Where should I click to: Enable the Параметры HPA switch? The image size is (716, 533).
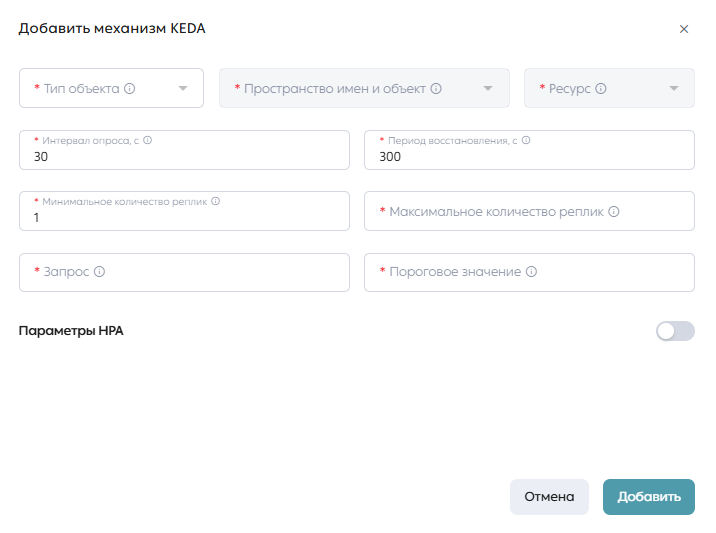[x=675, y=331]
